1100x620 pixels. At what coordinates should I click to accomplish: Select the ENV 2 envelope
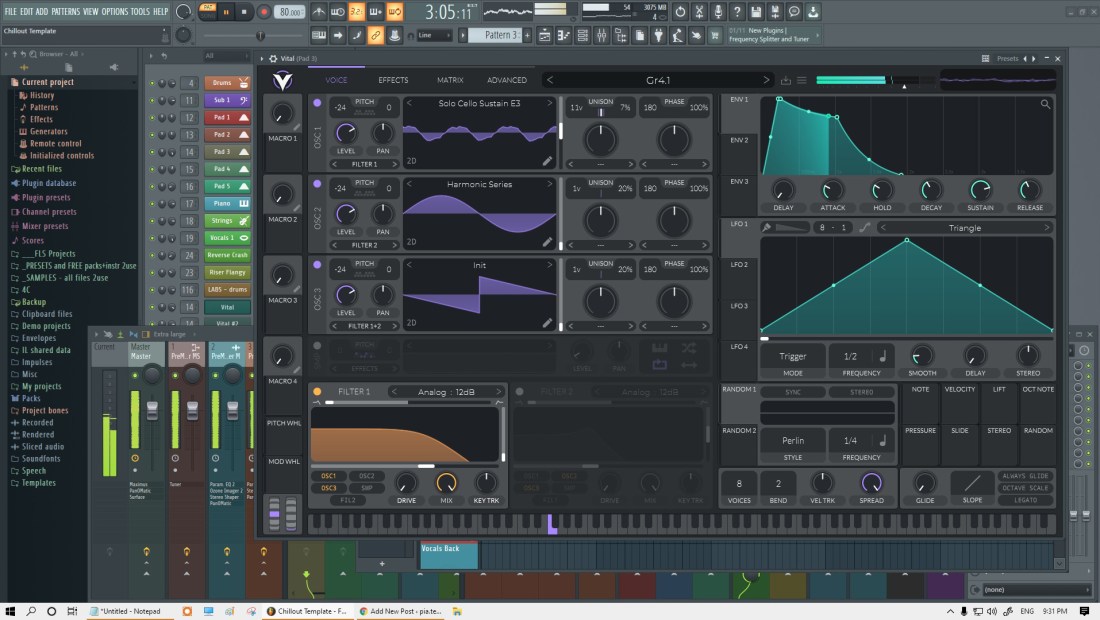(x=739, y=141)
